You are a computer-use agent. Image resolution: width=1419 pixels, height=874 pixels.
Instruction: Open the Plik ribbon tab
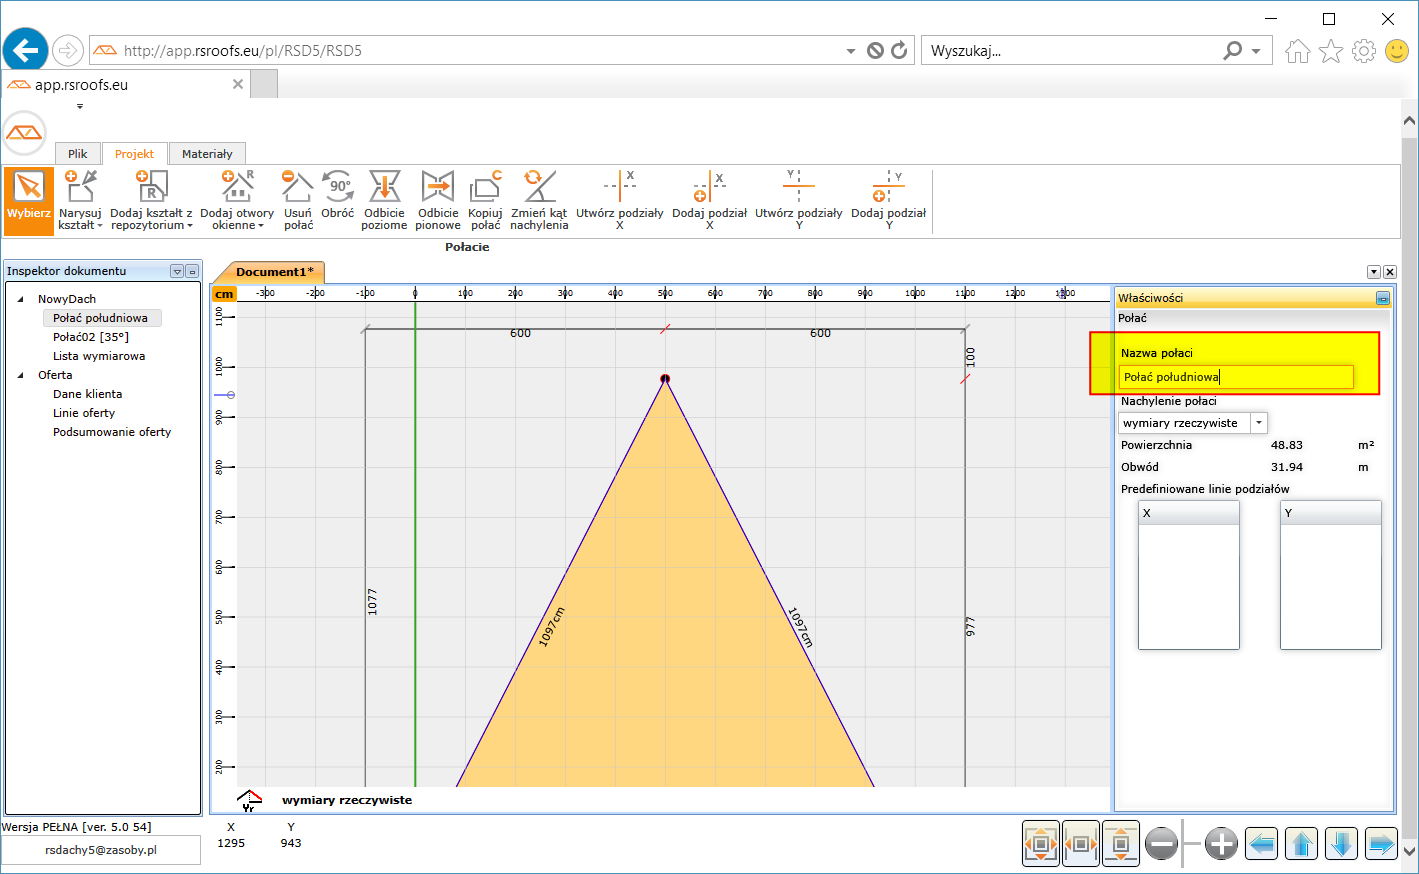(78, 154)
